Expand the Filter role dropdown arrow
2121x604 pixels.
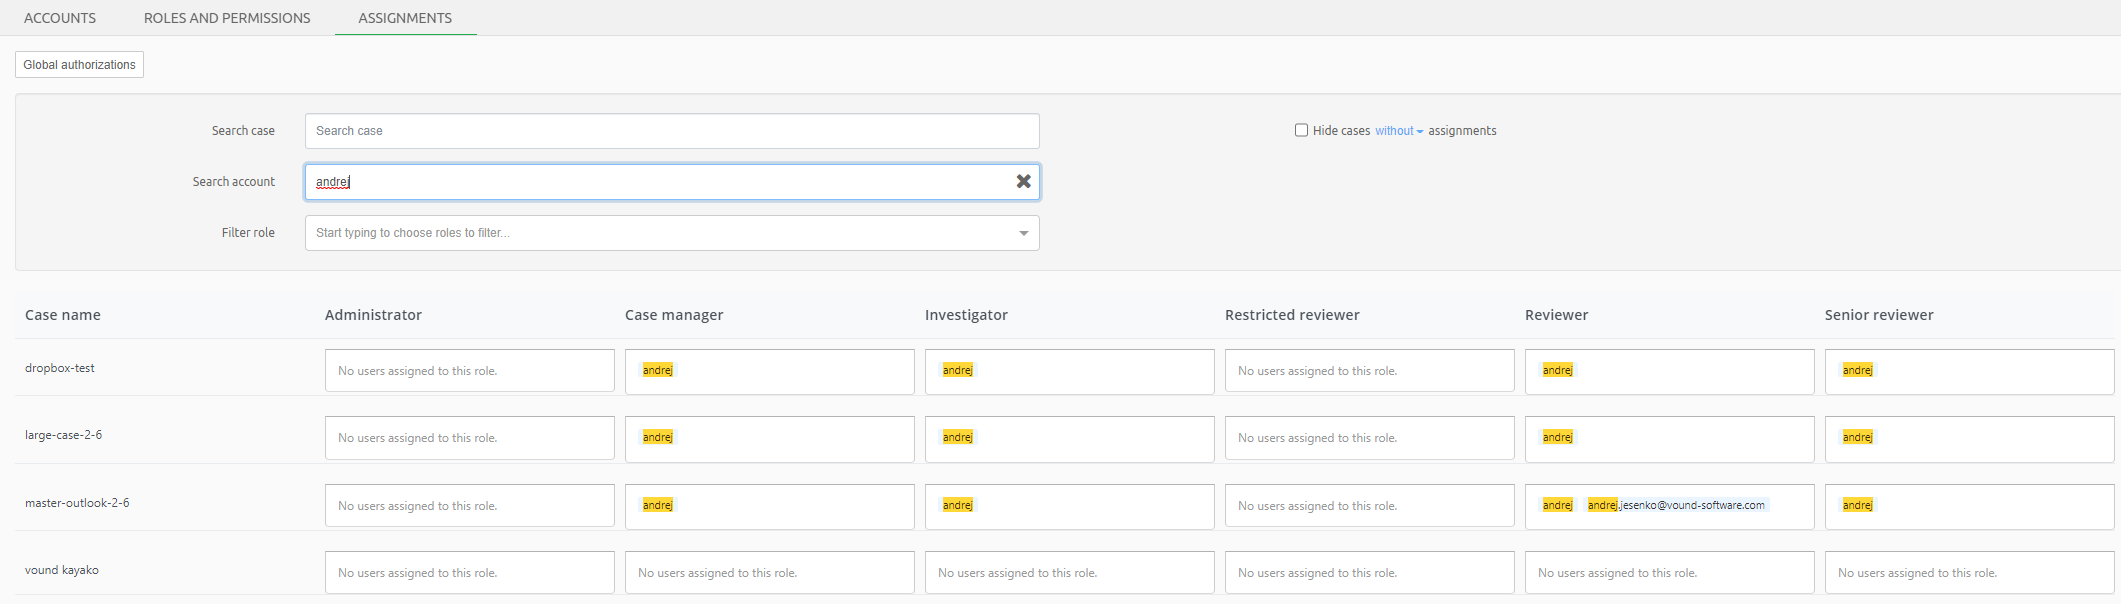[1023, 233]
